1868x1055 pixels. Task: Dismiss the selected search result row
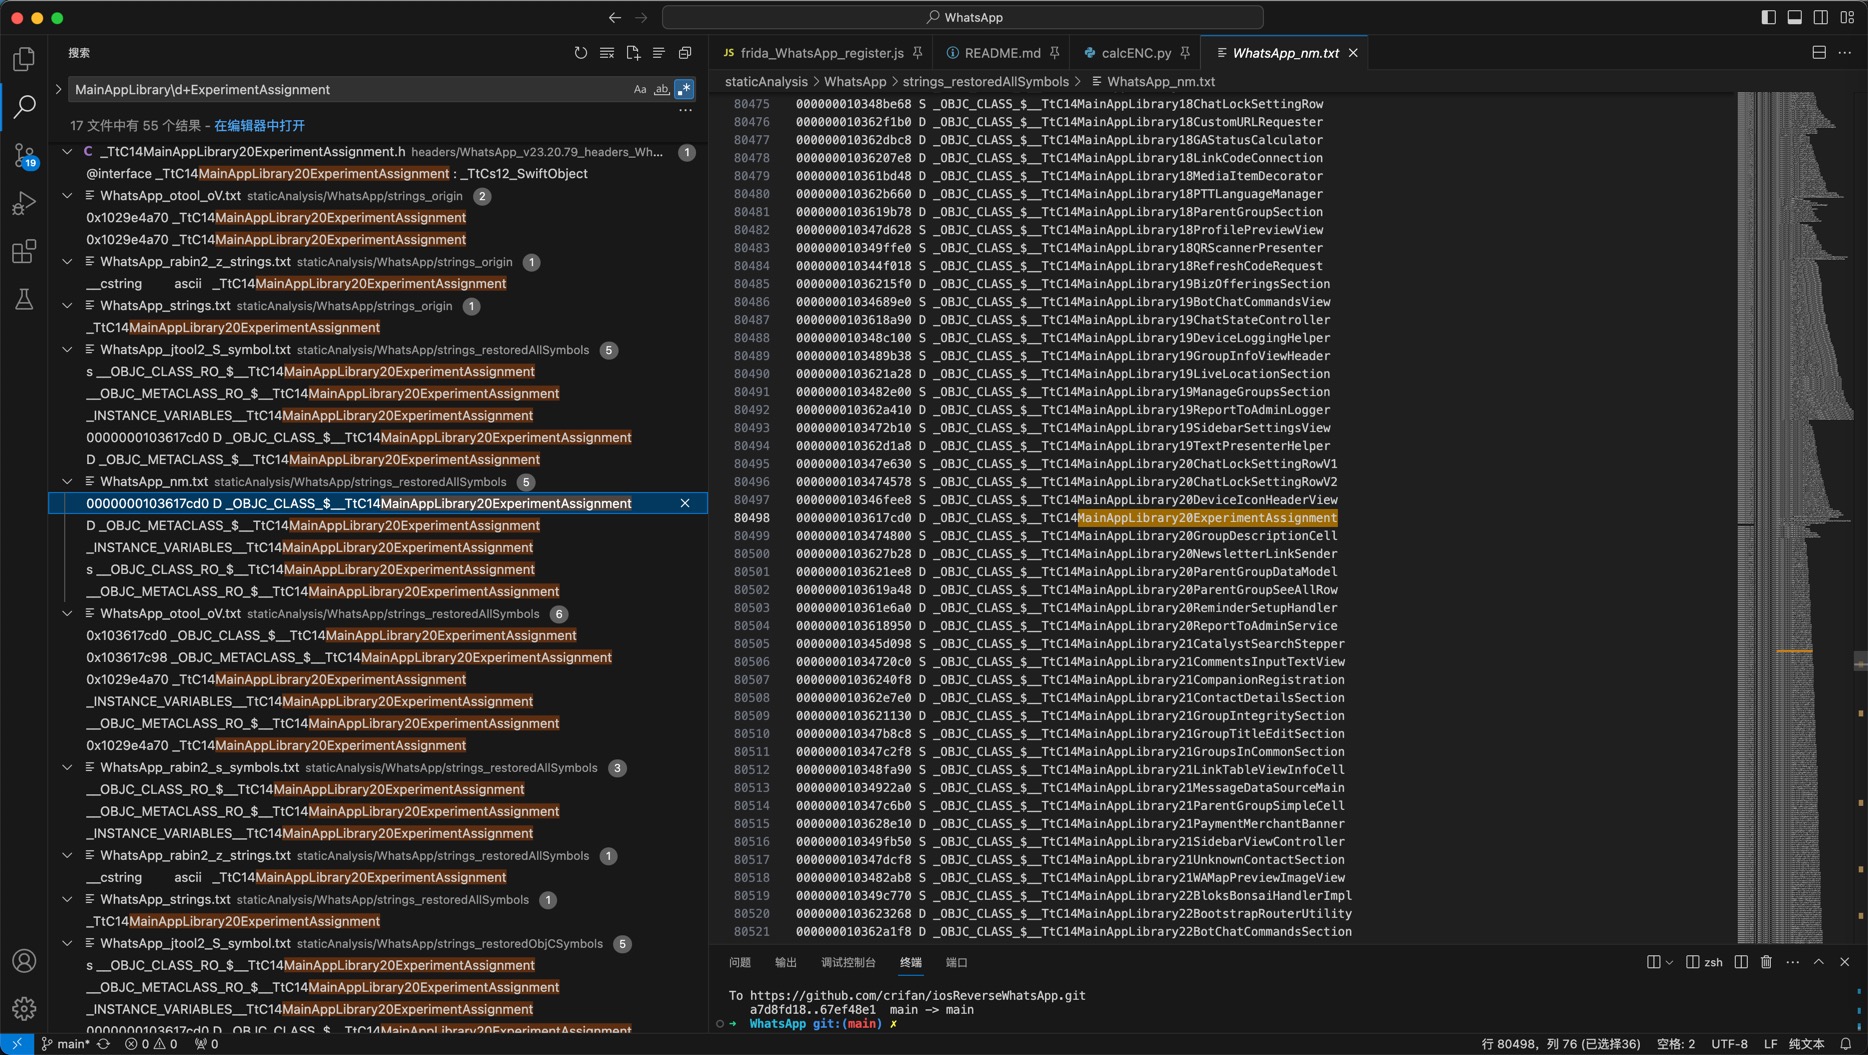pyautogui.click(x=685, y=504)
